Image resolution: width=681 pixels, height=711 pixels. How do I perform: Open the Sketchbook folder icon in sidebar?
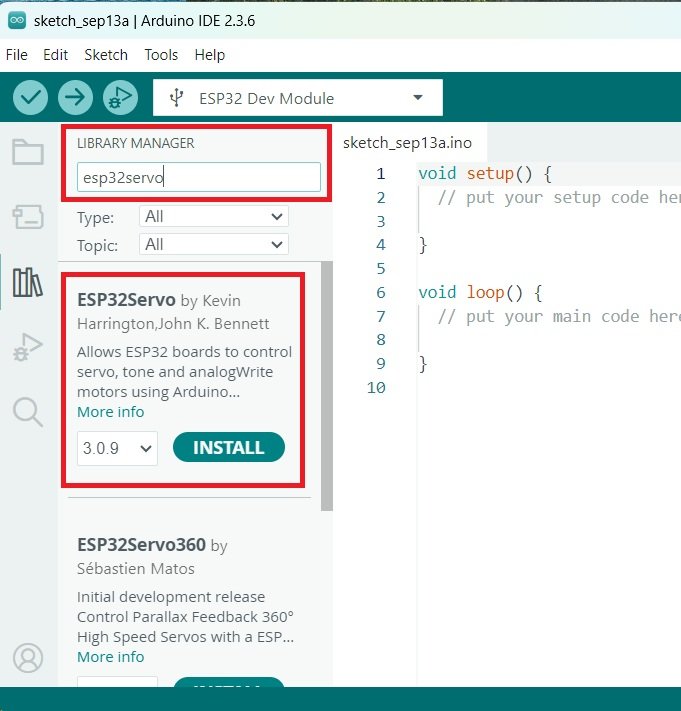click(x=28, y=151)
